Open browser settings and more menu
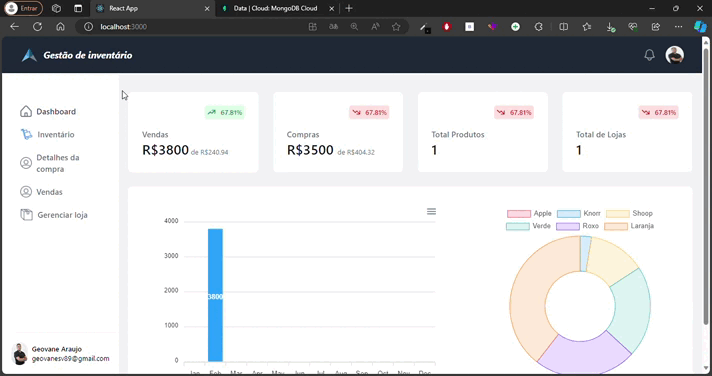712x376 pixels. (x=678, y=27)
